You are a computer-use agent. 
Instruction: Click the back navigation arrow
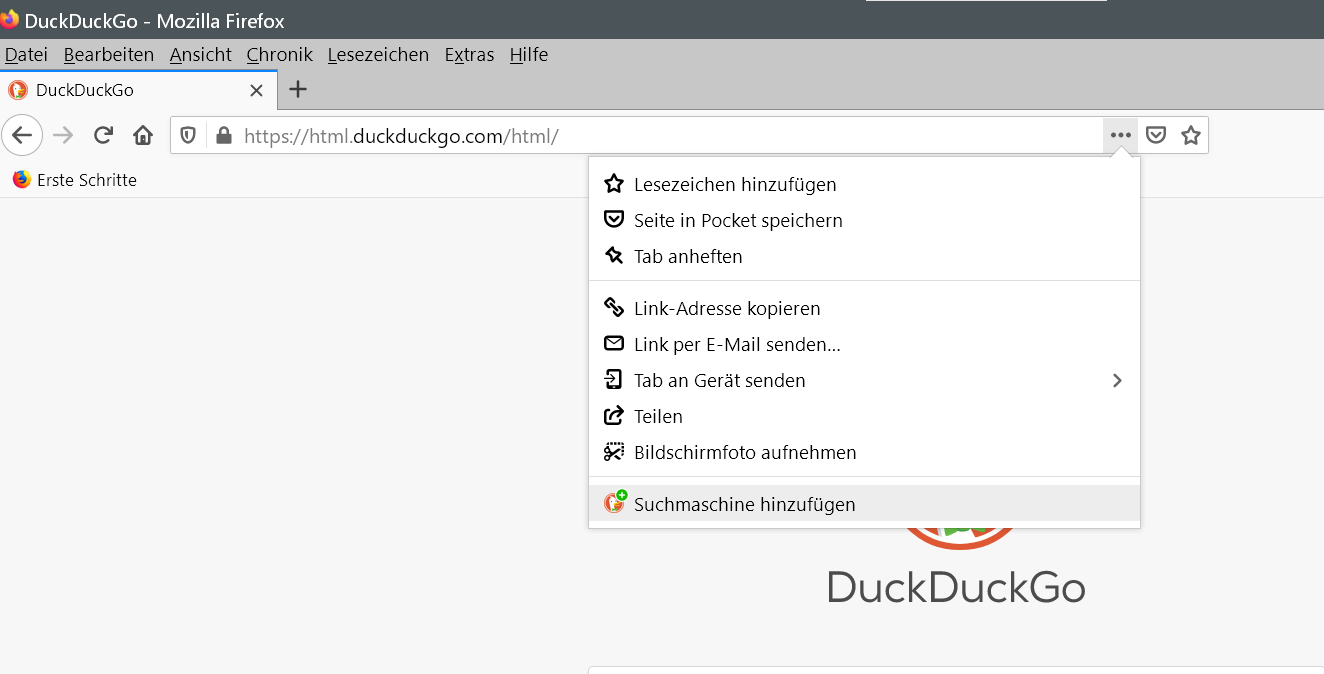click(22, 135)
